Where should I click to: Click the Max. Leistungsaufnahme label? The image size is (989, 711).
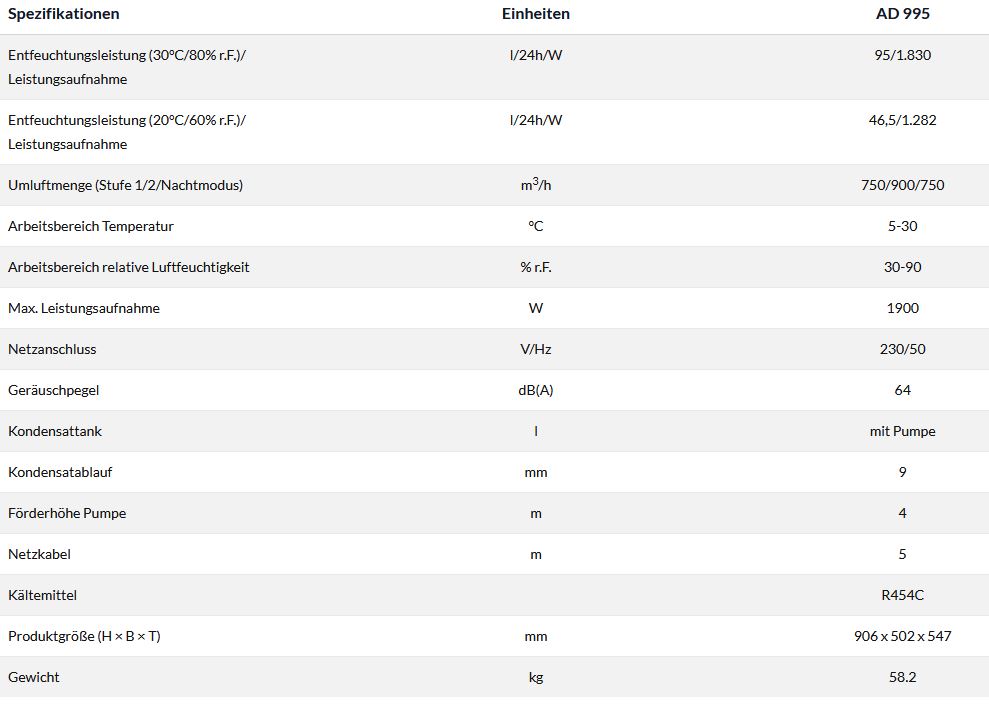pos(84,308)
